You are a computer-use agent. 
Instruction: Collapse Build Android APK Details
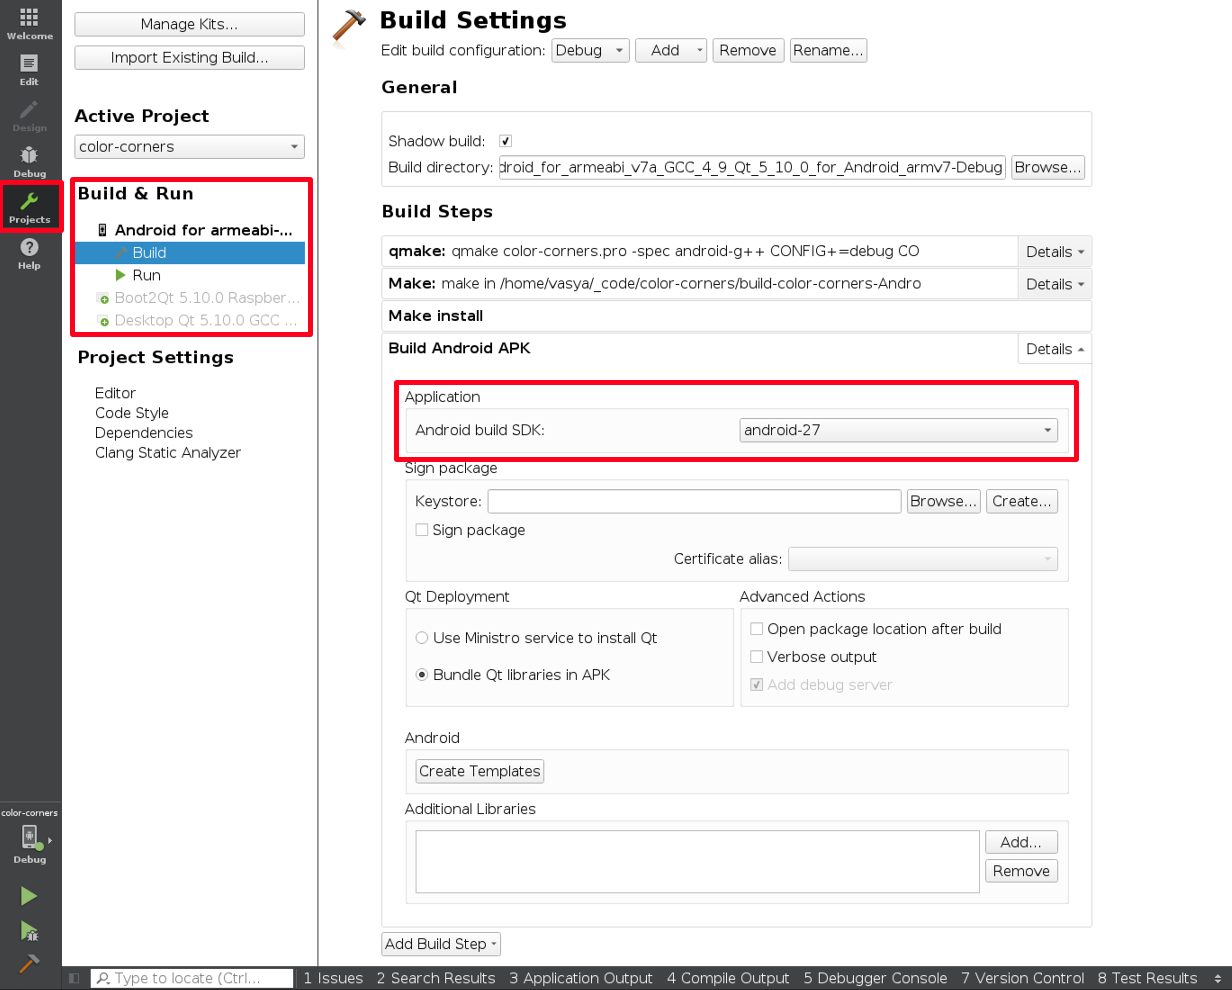point(1055,349)
